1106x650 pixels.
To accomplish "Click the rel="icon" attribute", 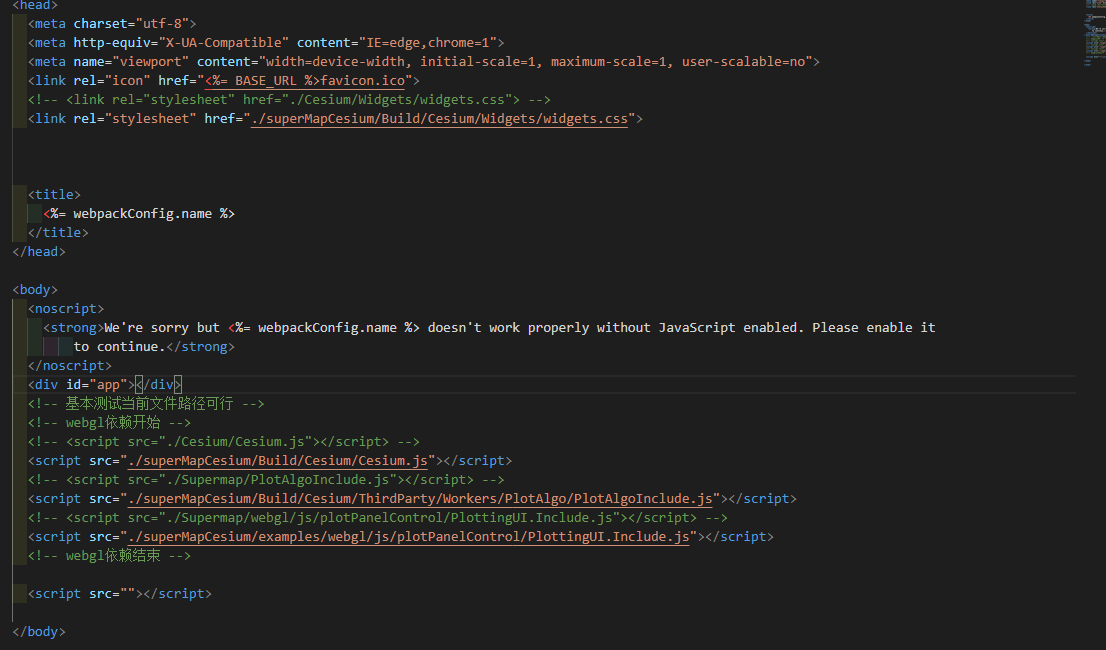I will [112, 81].
